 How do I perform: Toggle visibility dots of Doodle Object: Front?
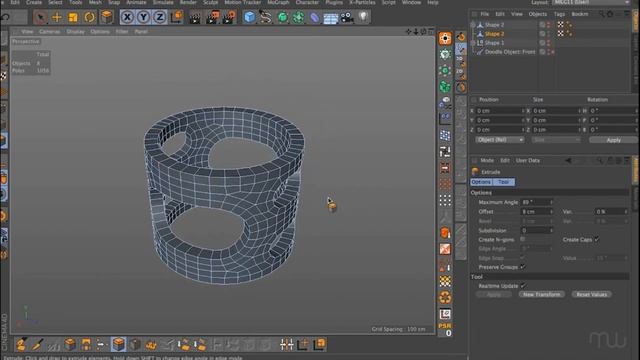(548, 52)
